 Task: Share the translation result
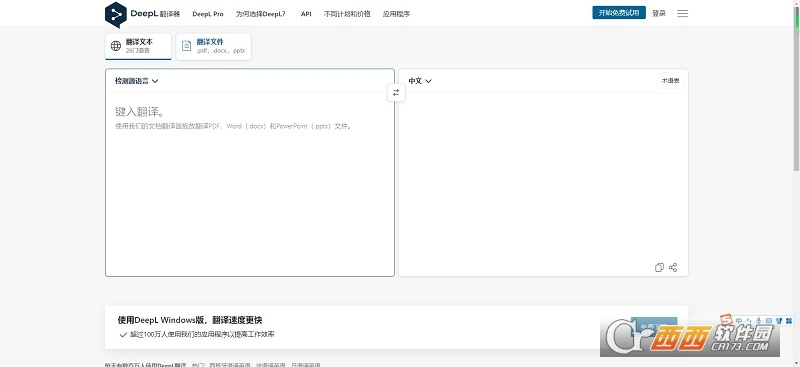tap(673, 267)
